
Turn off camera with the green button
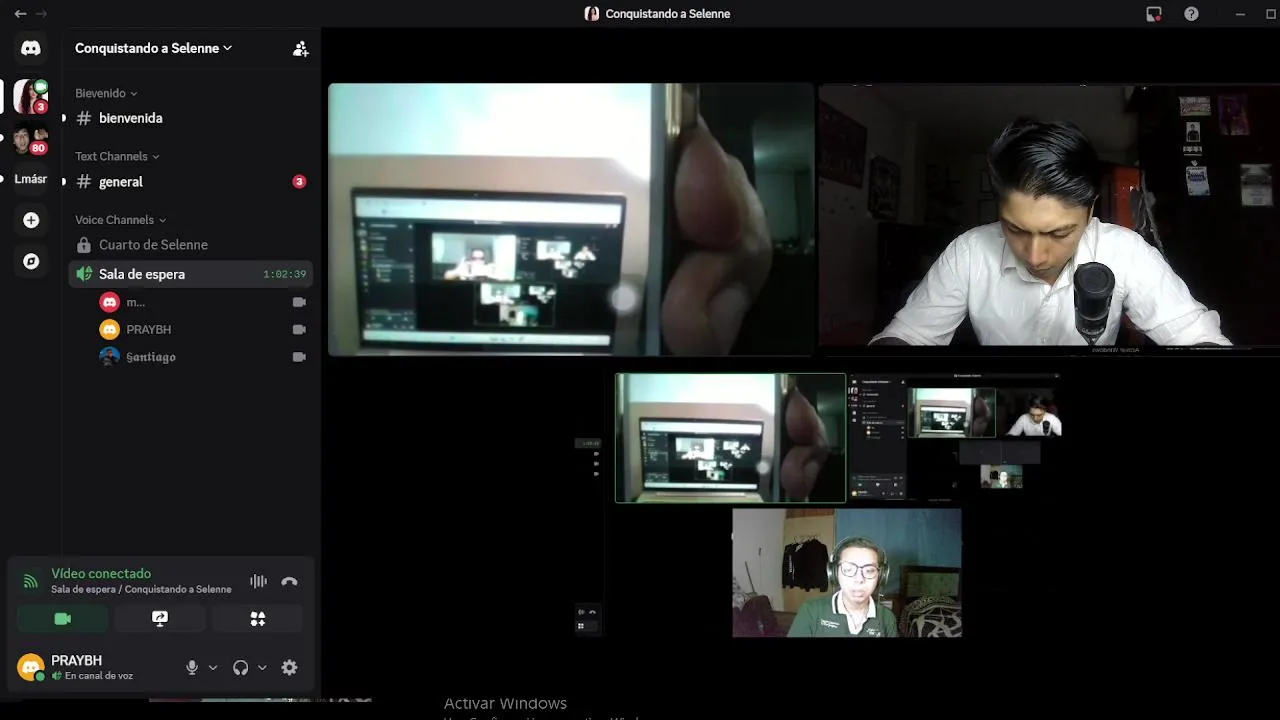pos(62,619)
